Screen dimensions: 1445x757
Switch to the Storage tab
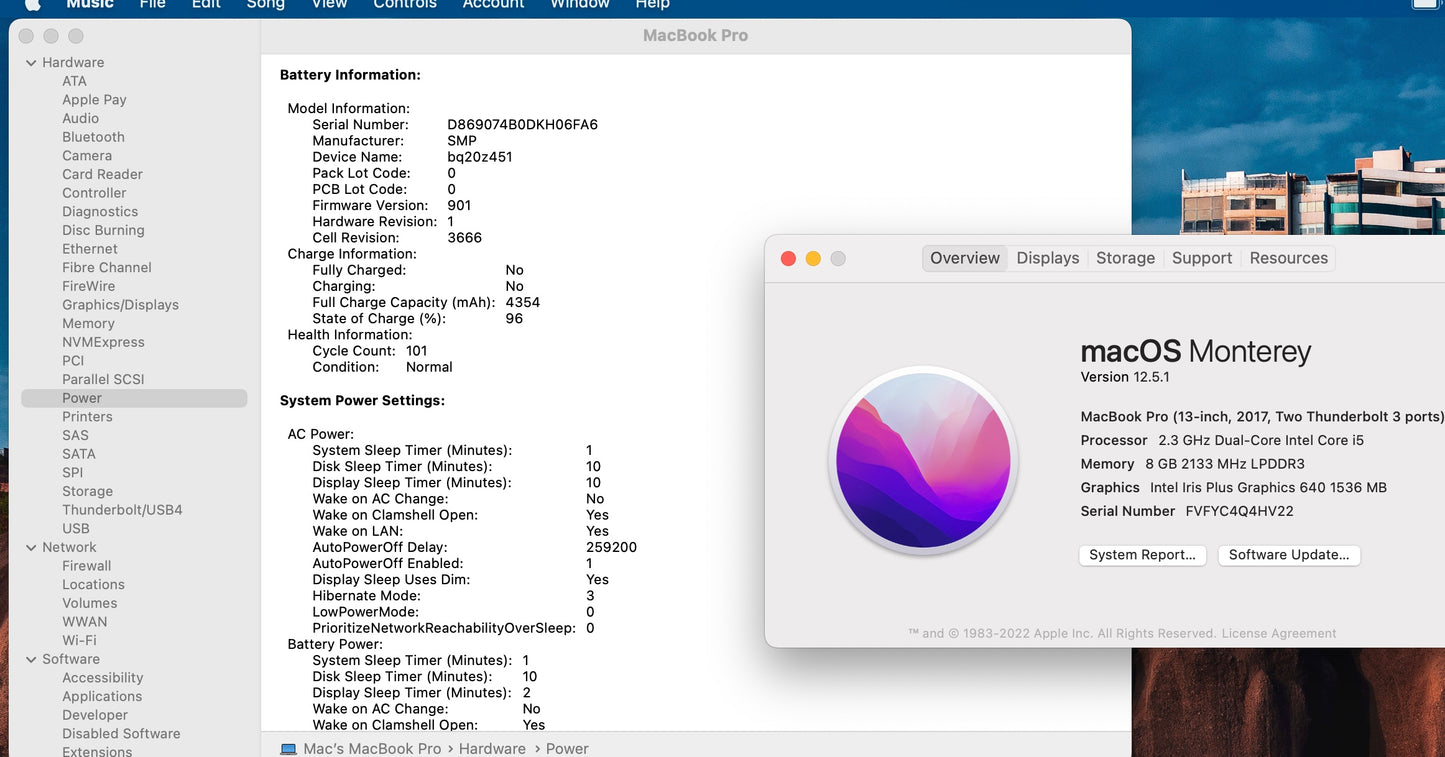(1125, 258)
